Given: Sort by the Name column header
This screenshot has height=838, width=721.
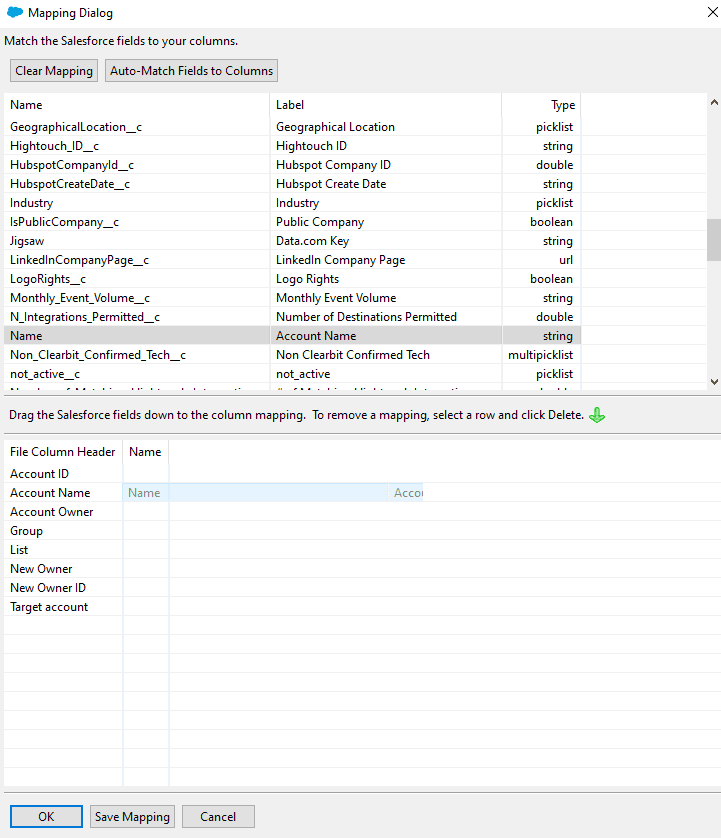Looking at the screenshot, I should [26, 105].
